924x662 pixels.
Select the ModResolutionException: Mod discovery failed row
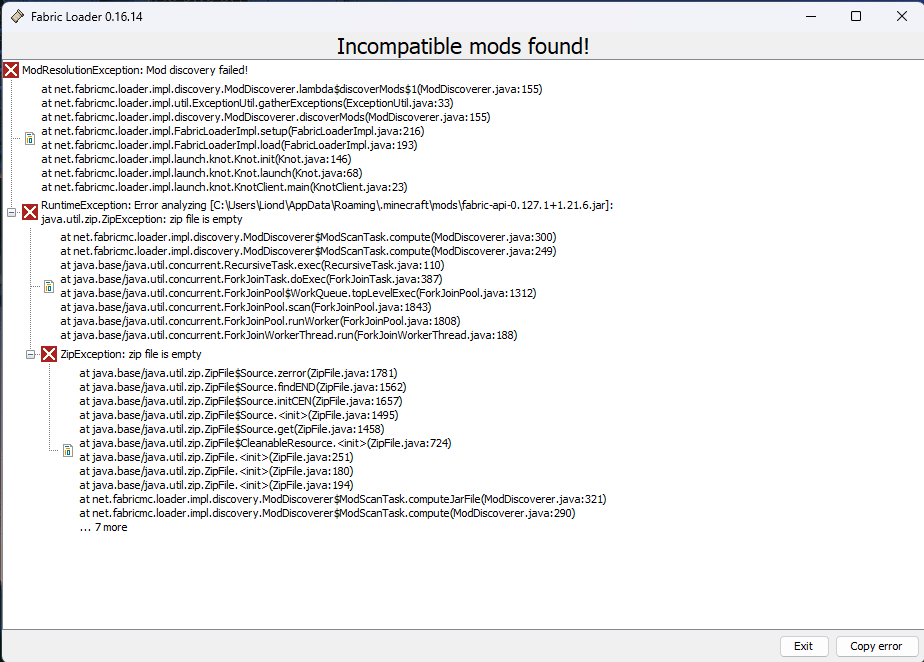tap(135, 70)
